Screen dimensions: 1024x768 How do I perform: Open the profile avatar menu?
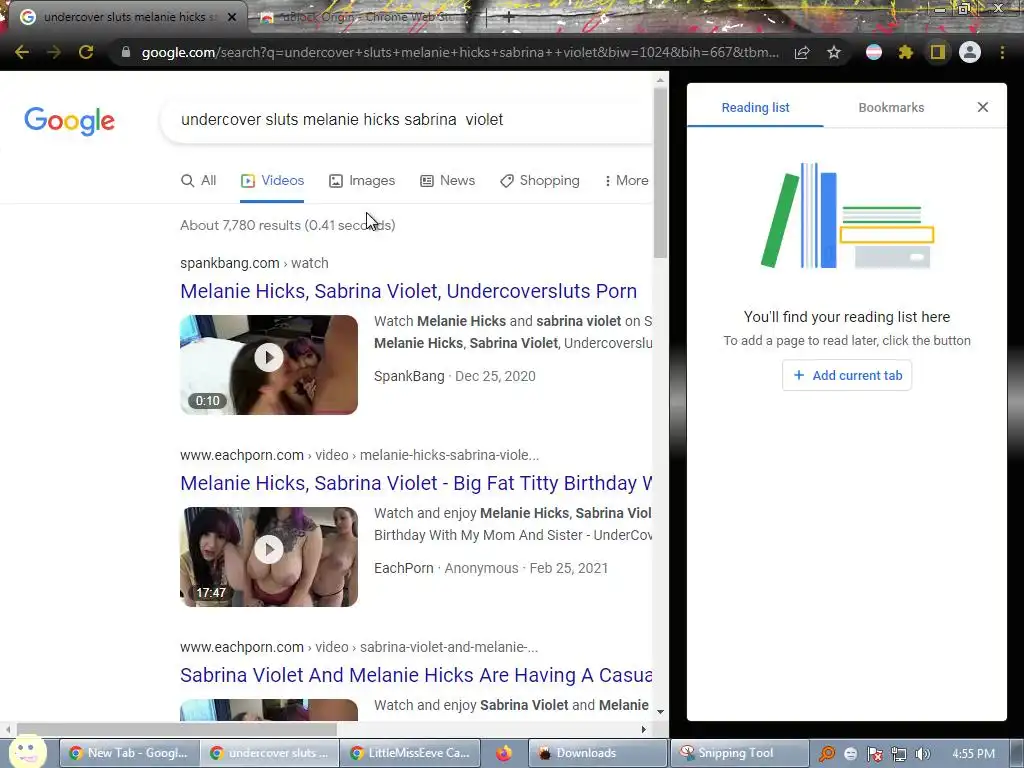pos(970,52)
